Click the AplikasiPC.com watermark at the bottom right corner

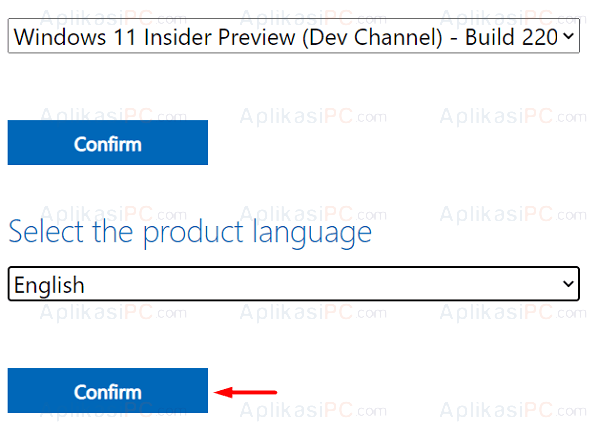513,410
